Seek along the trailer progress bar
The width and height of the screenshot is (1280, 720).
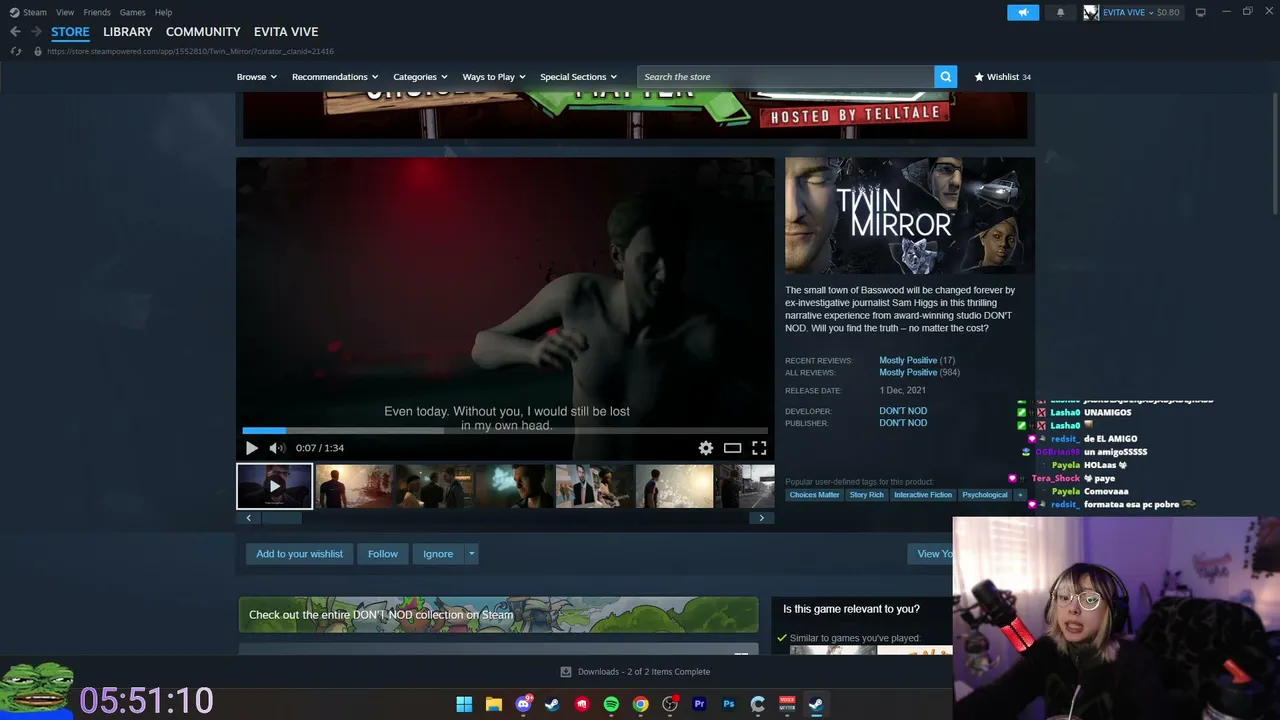coord(505,431)
